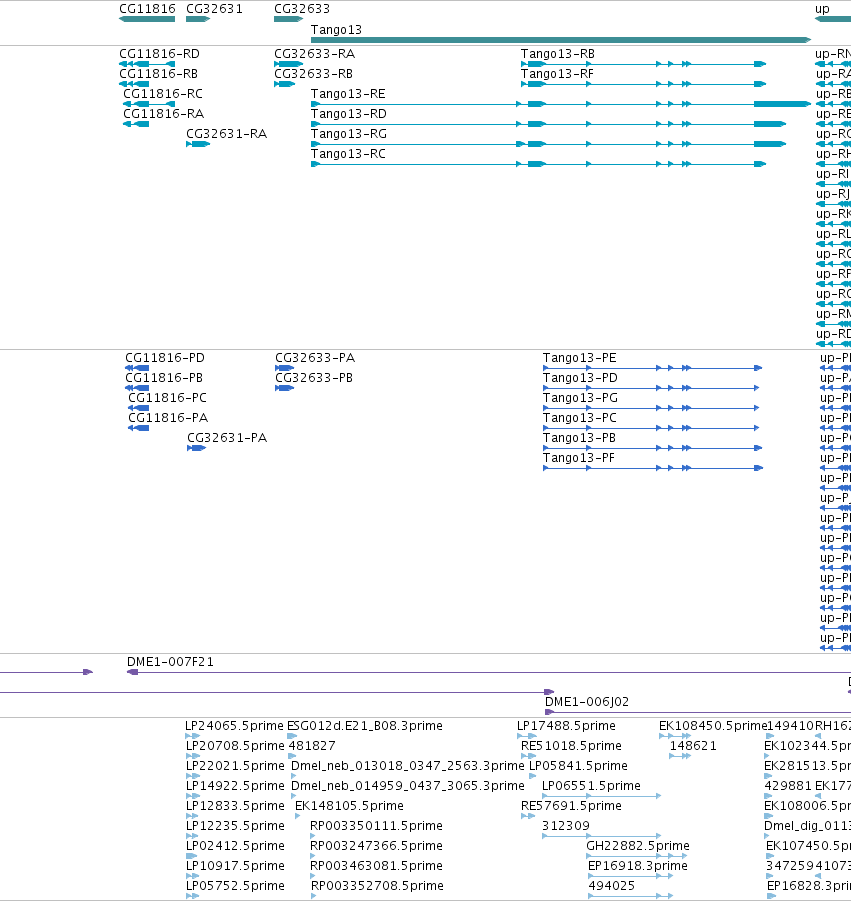
Task: Click the Tango13-RF transcript label
Action: [557, 74]
